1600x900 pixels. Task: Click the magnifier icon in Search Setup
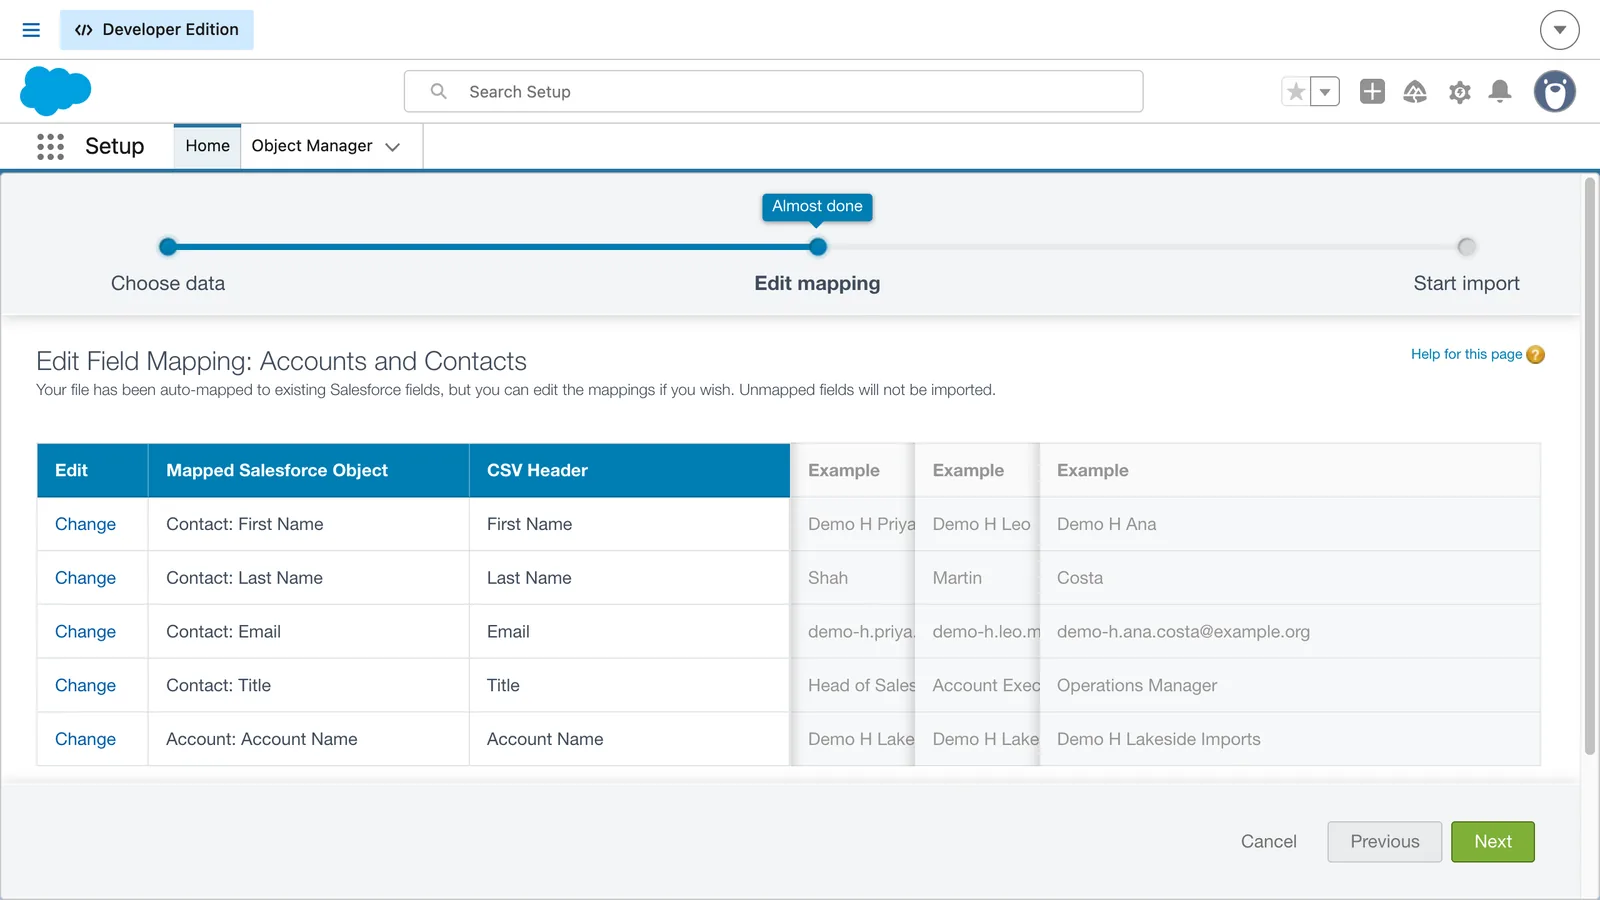click(438, 91)
